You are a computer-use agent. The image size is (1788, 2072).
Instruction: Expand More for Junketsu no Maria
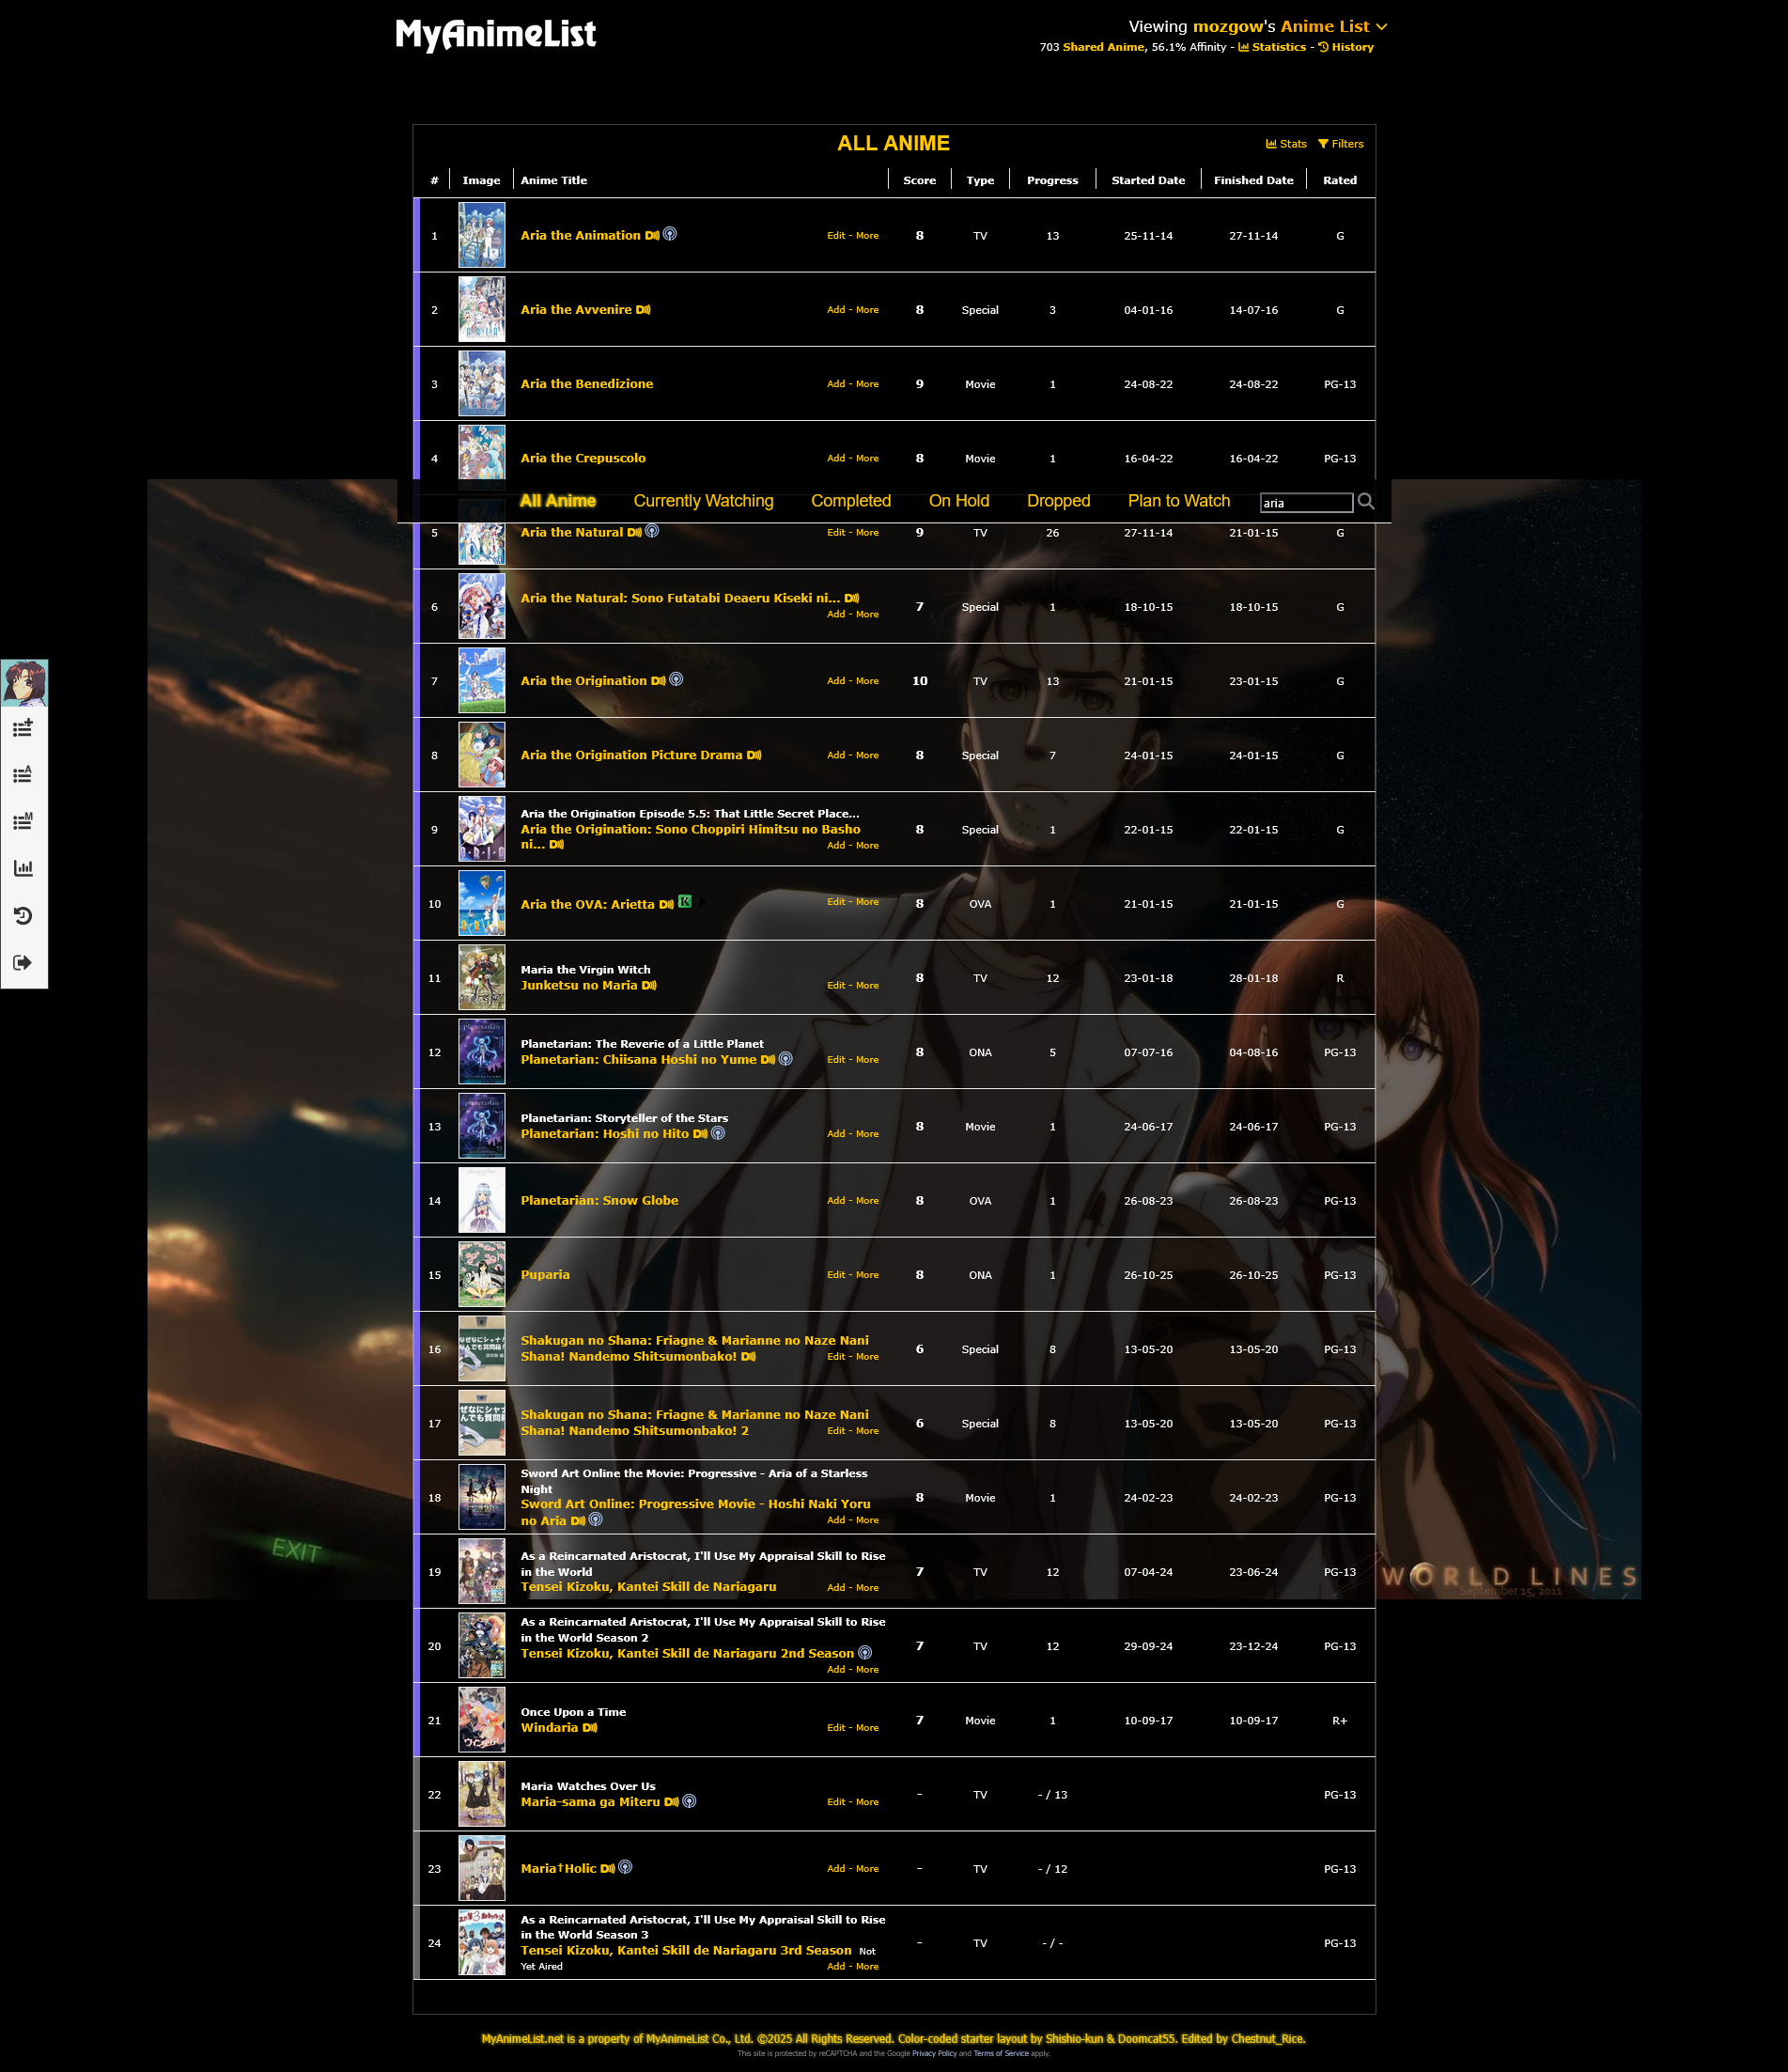[x=867, y=986]
